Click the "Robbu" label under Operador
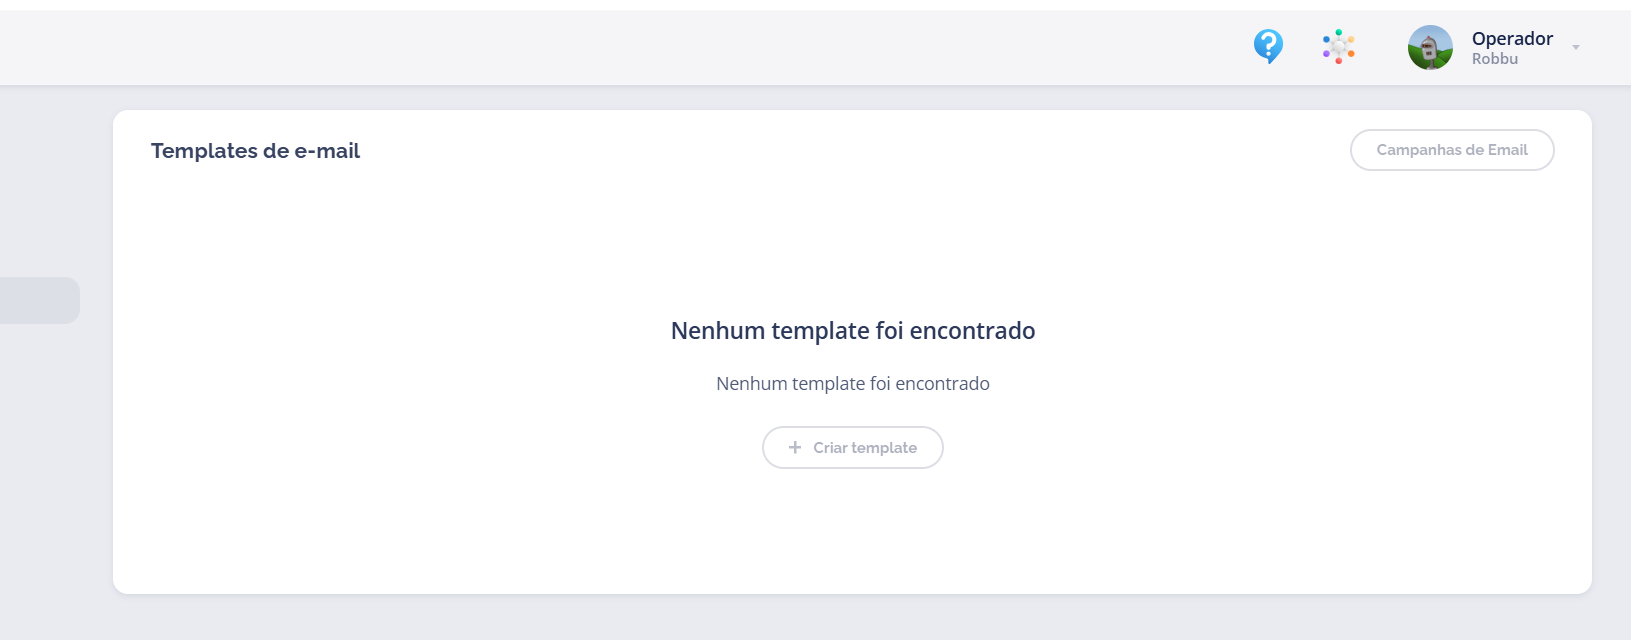 [x=1494, y=59]
